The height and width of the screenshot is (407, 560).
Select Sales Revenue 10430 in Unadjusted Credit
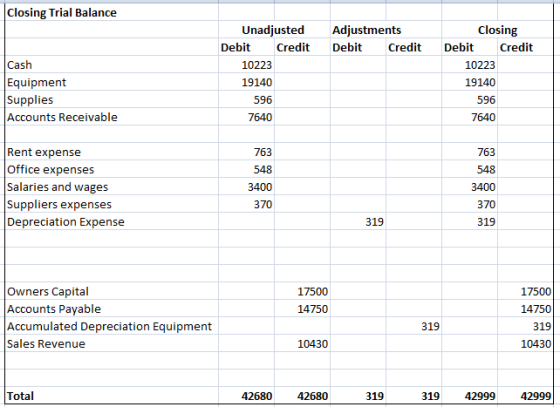click(312, 344)
